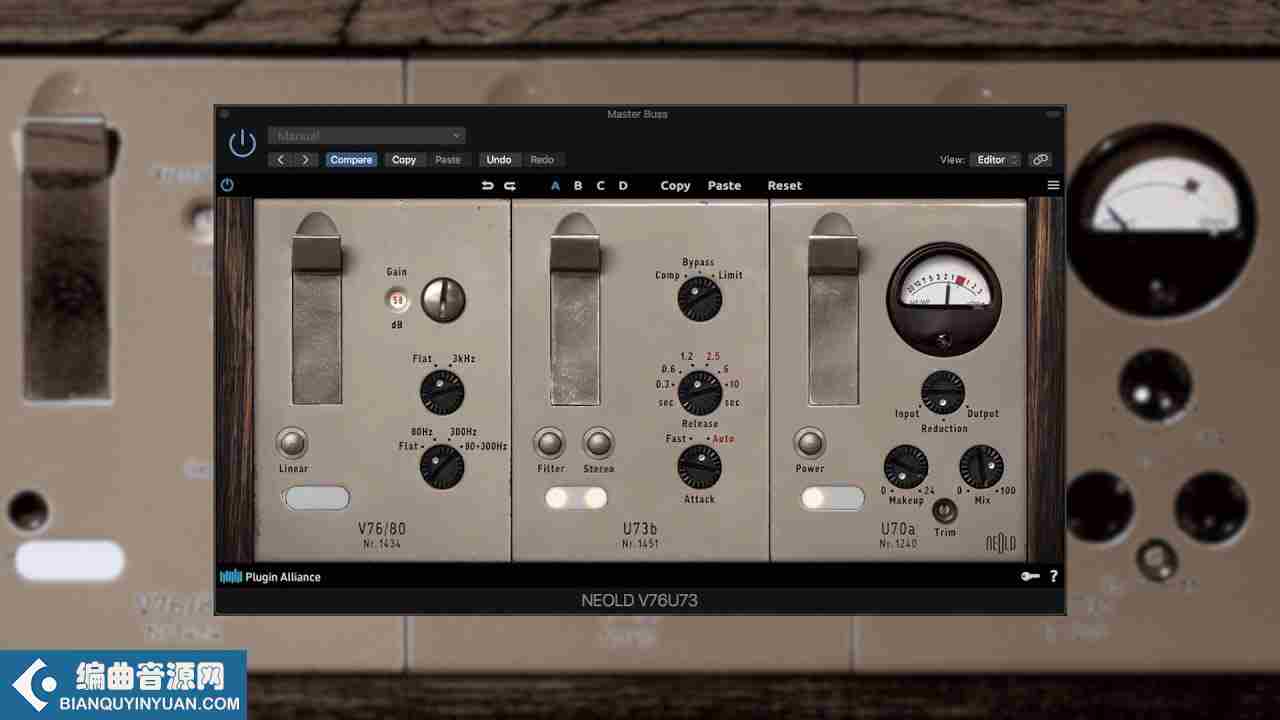Go to previous preset arrow

pos(281,160)
